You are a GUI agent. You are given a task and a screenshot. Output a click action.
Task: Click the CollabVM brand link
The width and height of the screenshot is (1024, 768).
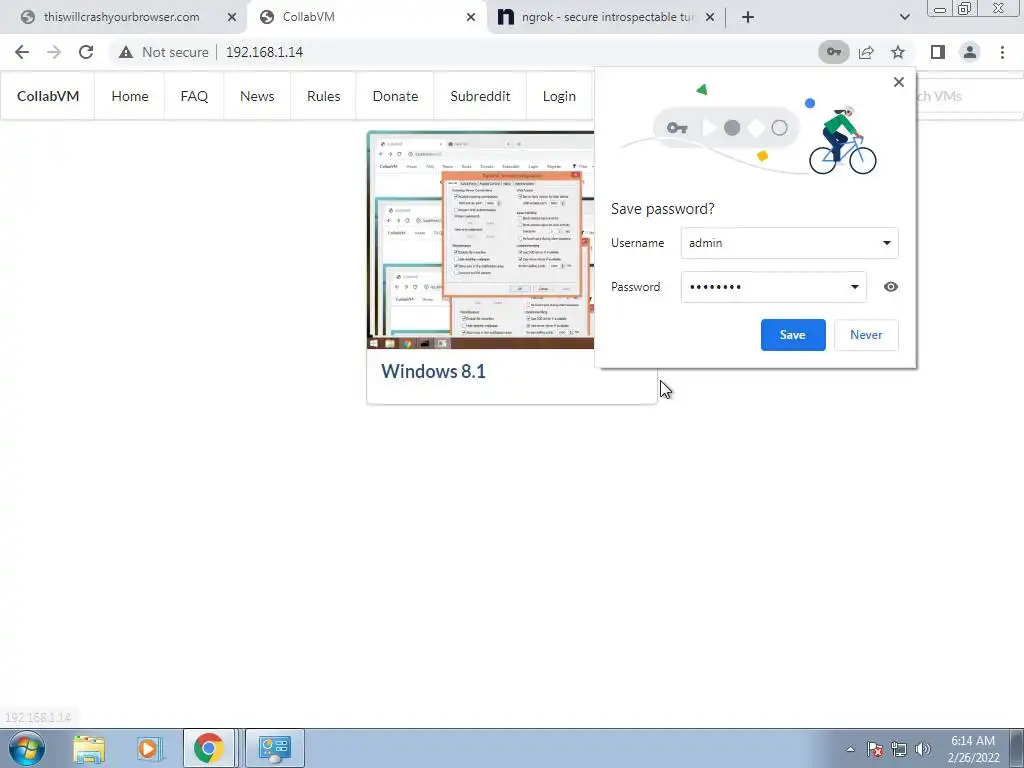[48, 96]
